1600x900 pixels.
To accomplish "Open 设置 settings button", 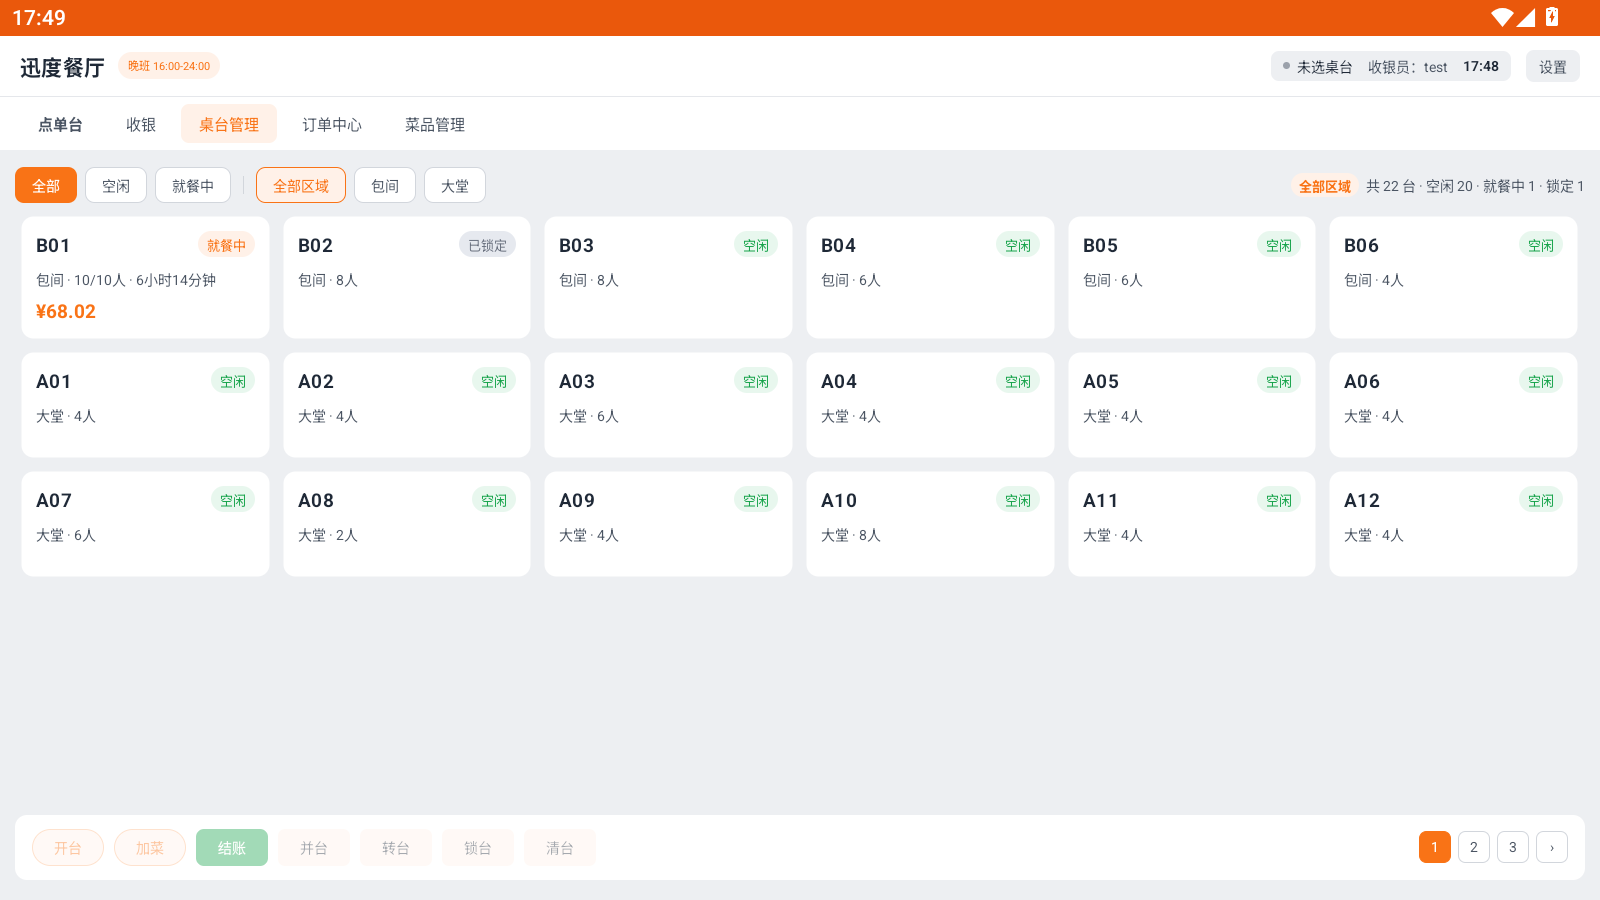I will (x=1553, y=67).
